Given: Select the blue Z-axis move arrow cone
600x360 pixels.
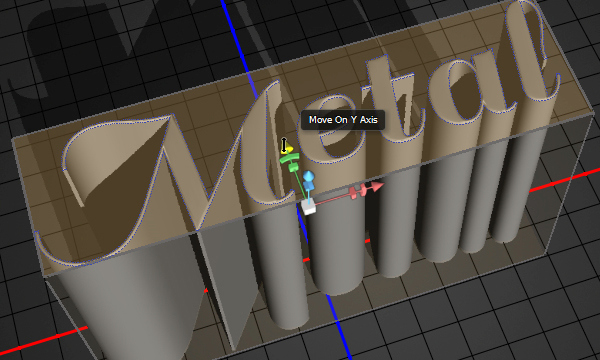Looking at the screenshot, I should pos(309,177).
